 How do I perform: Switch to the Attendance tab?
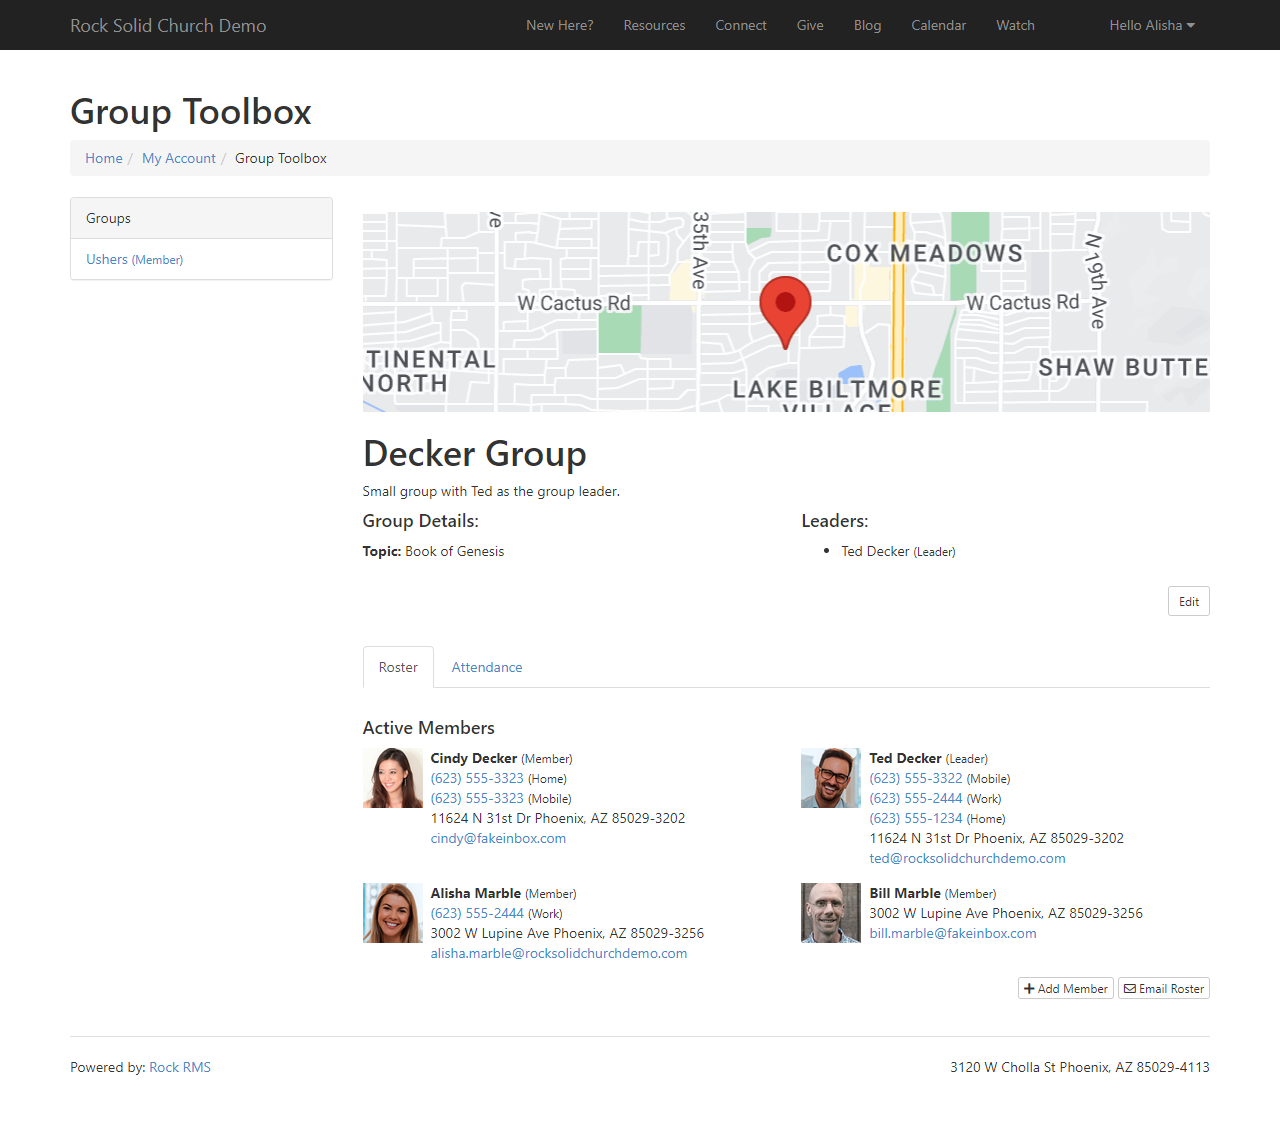(x=487, y=667)
